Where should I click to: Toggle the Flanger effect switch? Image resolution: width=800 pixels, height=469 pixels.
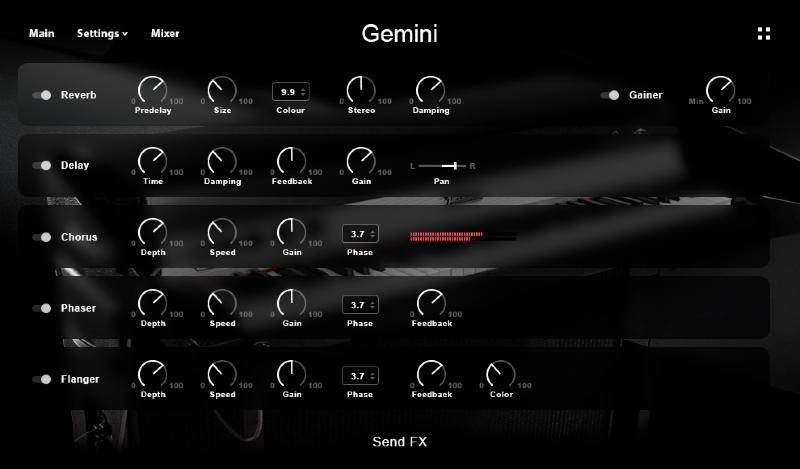click(x=42, y=379)
